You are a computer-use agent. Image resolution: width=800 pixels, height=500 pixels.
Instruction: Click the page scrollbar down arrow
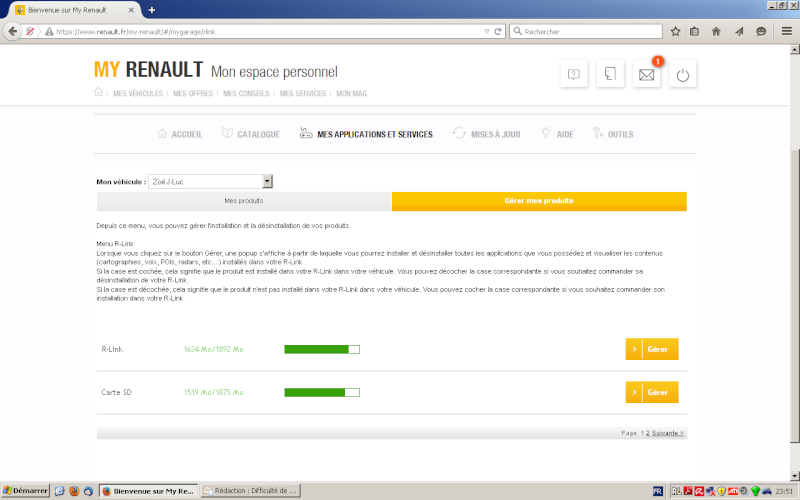(794, 476)
